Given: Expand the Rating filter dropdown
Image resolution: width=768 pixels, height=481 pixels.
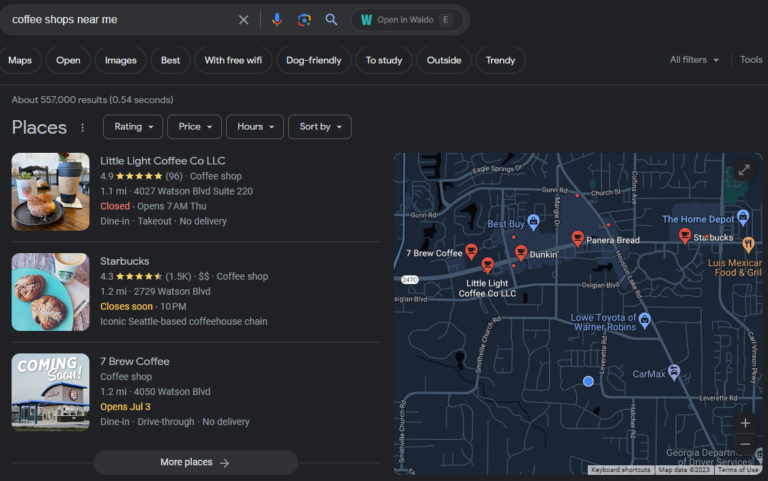Looking at the screenshot, I should point(133,127).
